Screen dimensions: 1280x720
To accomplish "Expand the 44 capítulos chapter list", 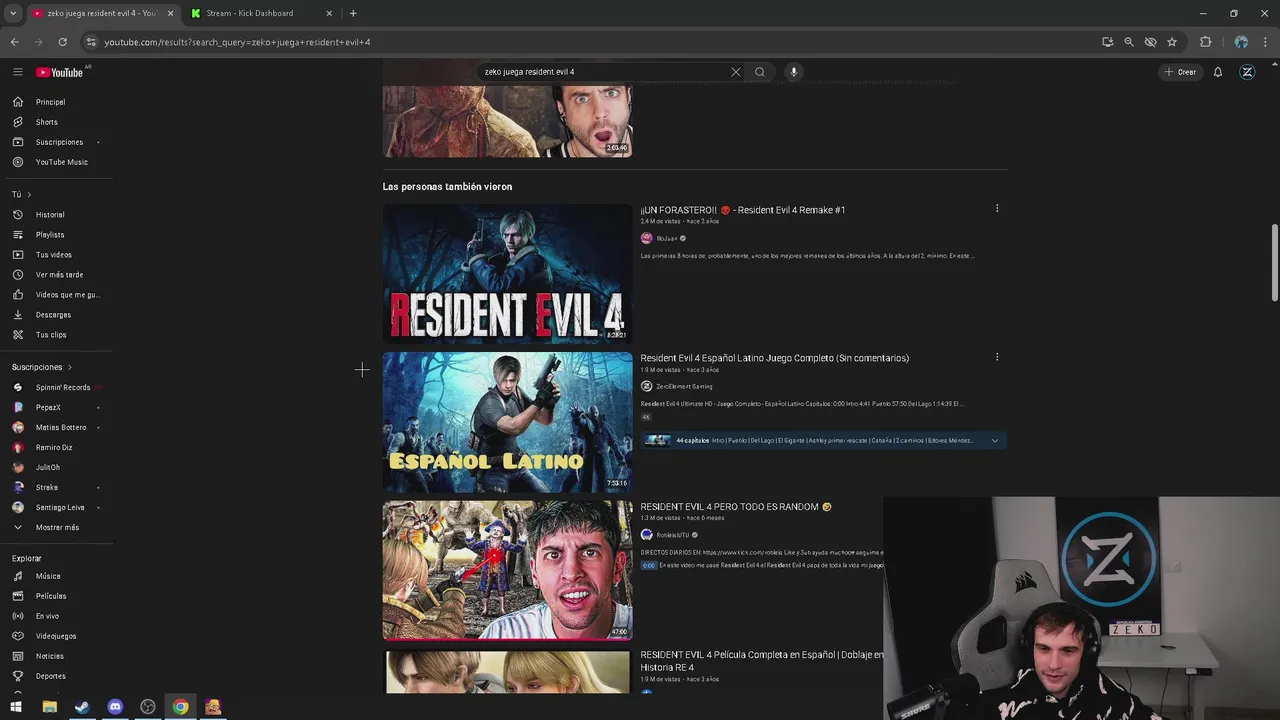I will tap(995, 440).
